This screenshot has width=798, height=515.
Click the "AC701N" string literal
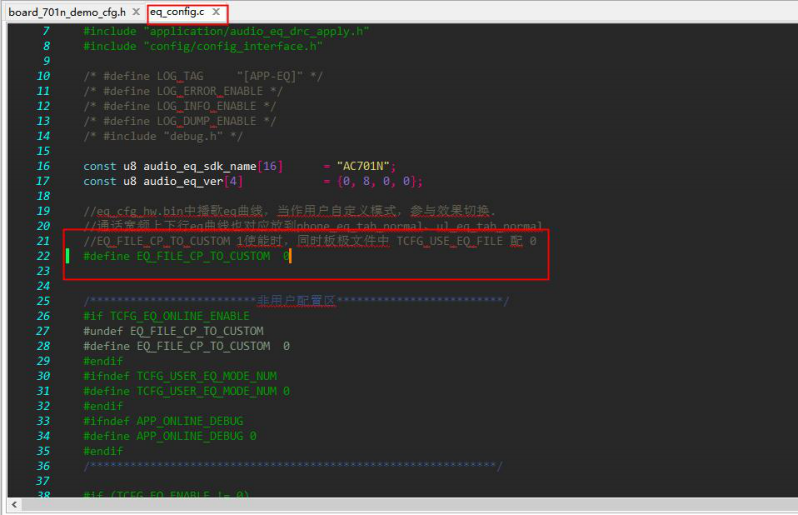pos(363,166)
